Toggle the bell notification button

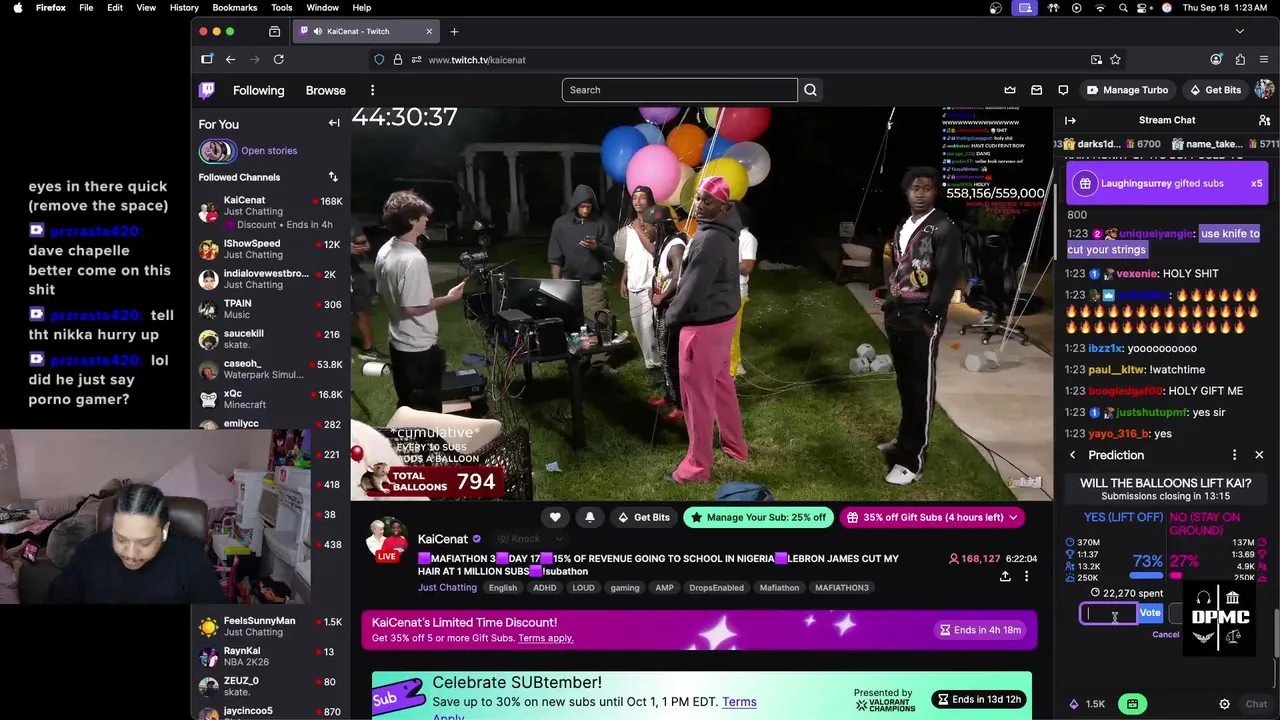pyautogui.click(x=590, y=517)
